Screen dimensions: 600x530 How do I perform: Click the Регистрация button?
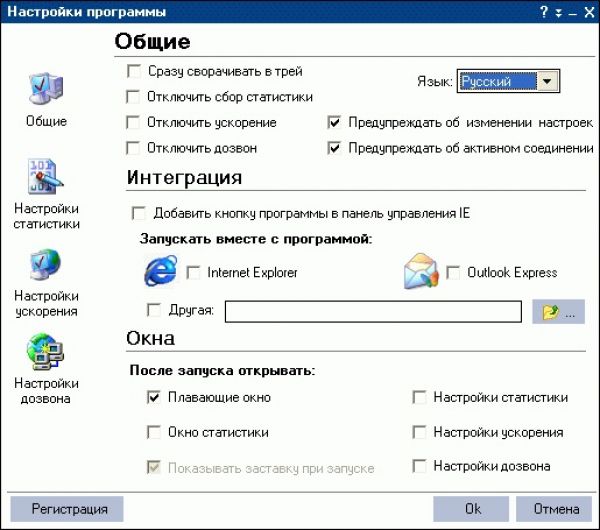tap(67, 509)
